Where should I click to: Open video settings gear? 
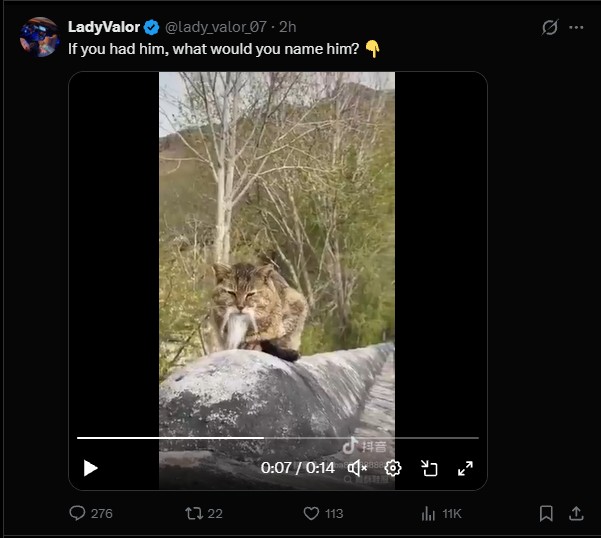click(393, 468)
